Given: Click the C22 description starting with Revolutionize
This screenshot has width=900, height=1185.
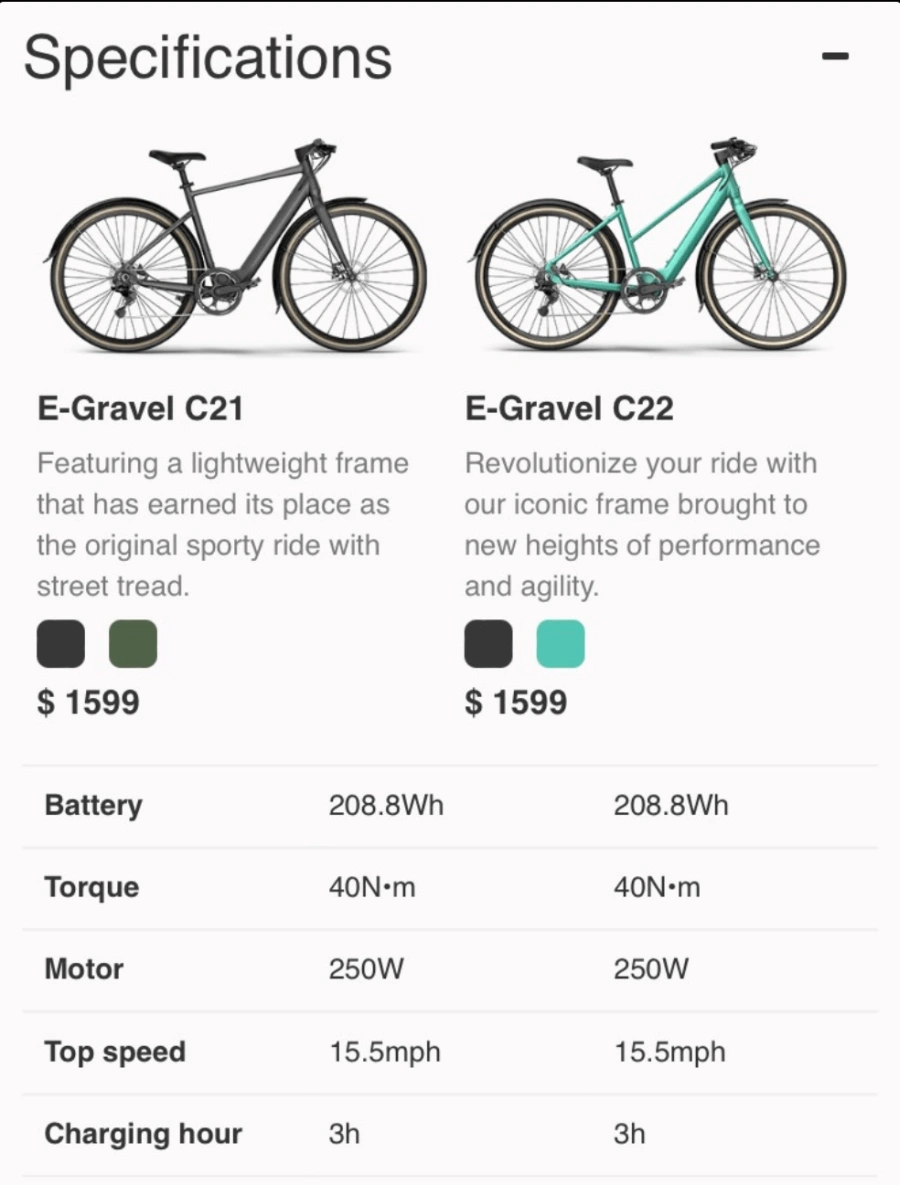Looking at the screenshot, I should (x=642, y=524).
